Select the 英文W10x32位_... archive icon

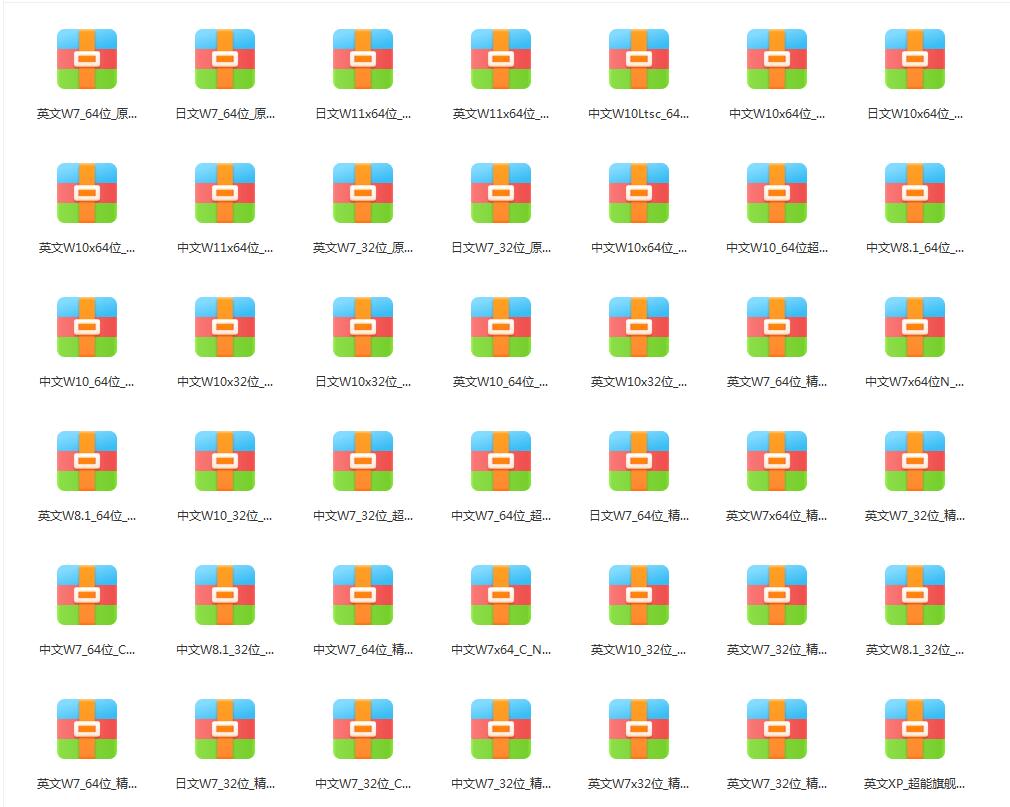(639, 327)
